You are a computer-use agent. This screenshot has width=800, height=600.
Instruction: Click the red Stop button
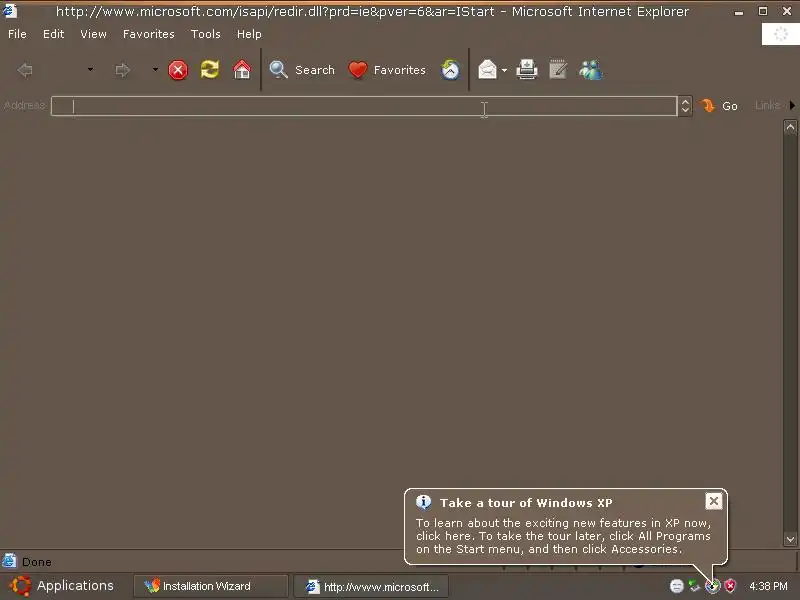point(178,70)
